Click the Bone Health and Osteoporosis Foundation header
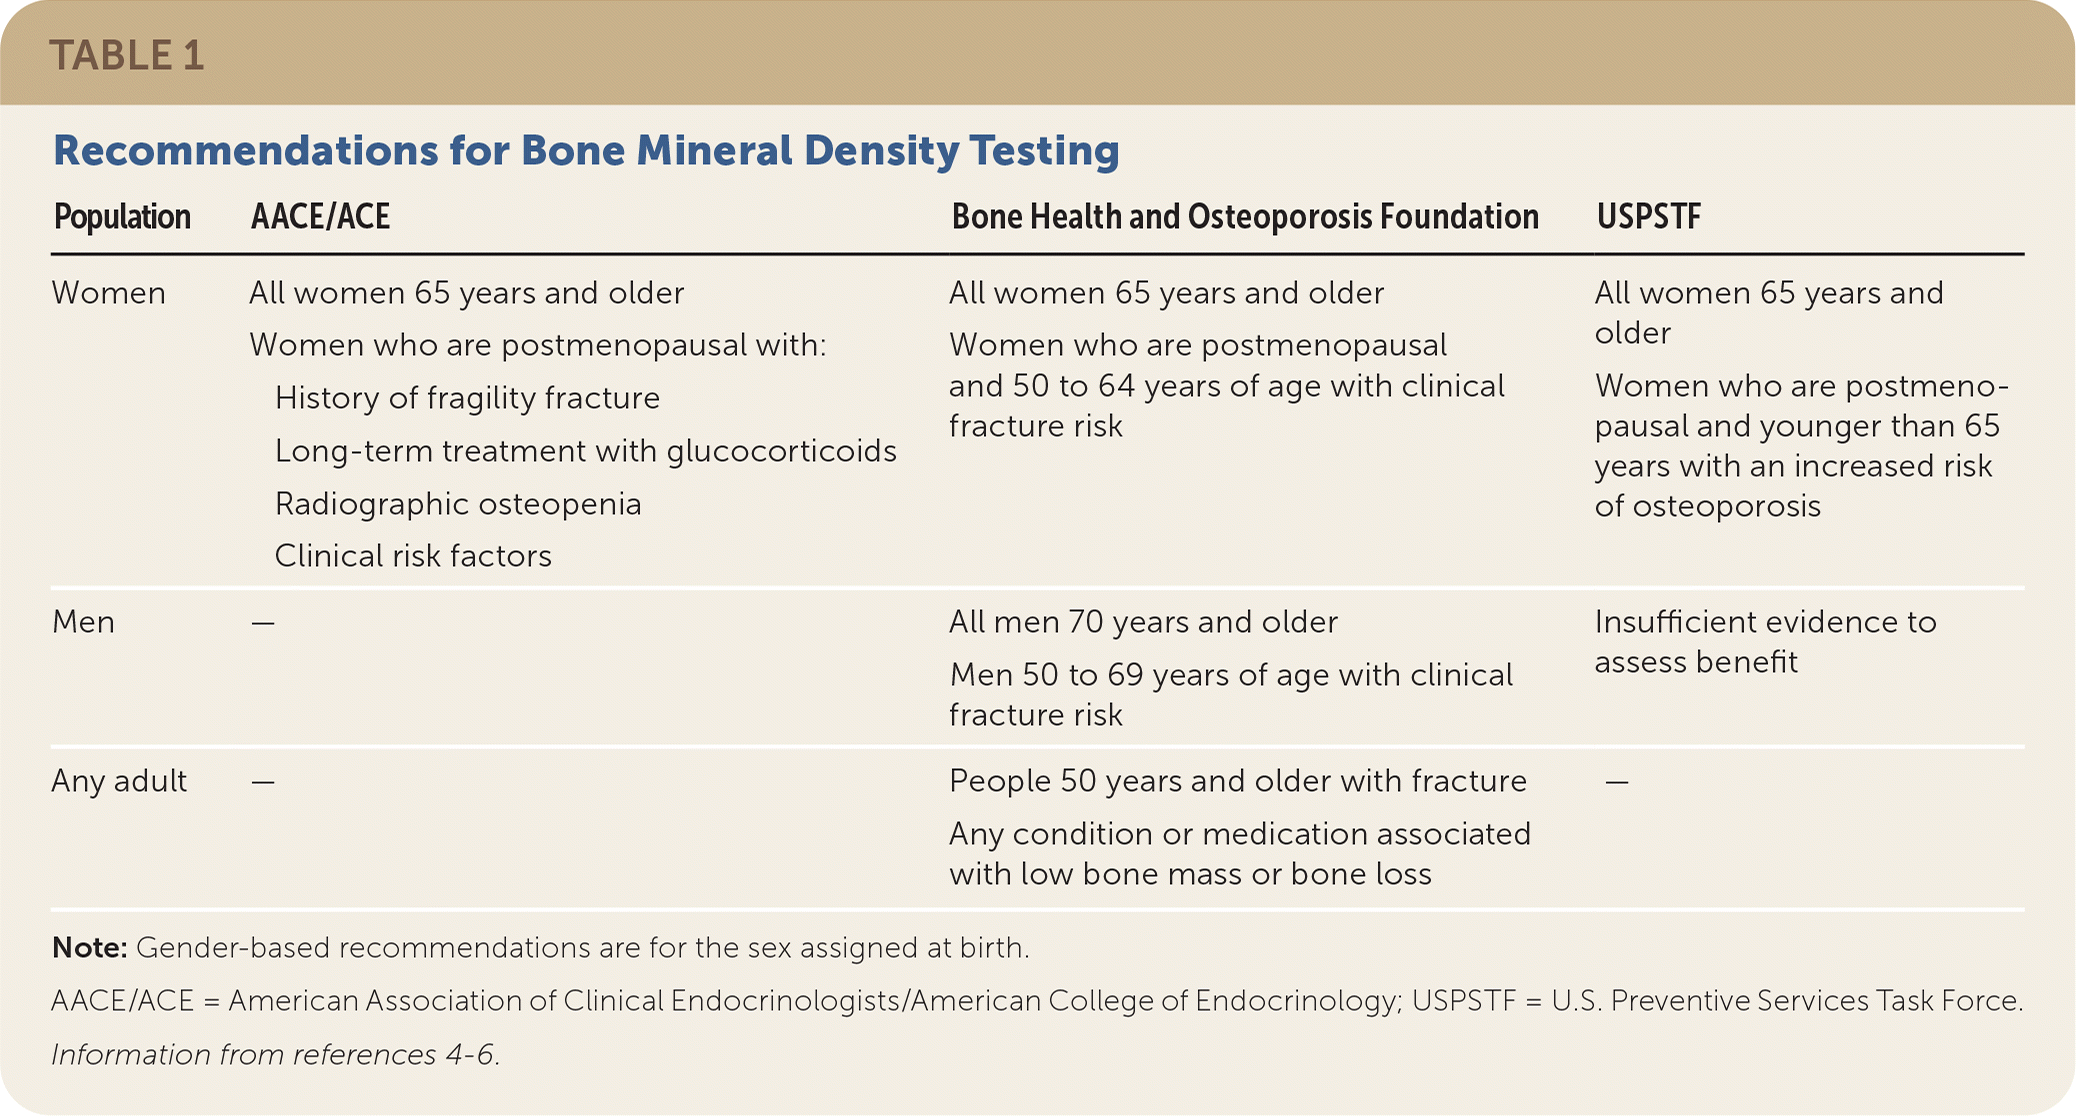Screen dimensions: 2076x1116 (x=1244, y=217)
